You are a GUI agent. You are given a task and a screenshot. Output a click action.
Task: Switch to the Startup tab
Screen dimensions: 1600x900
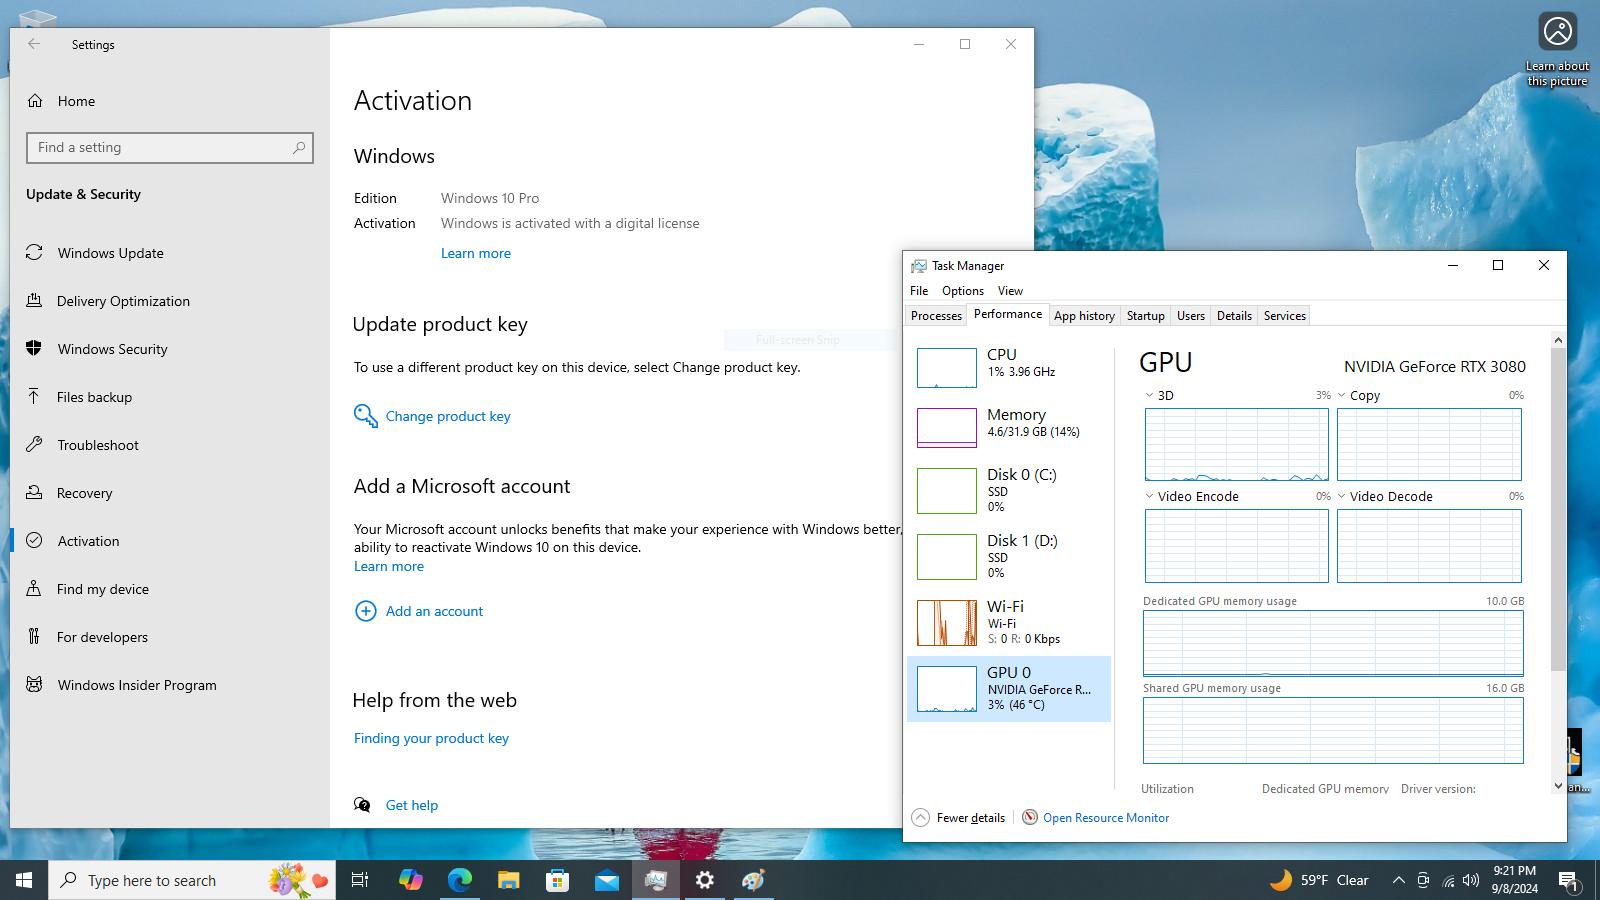click(1146, 316)
